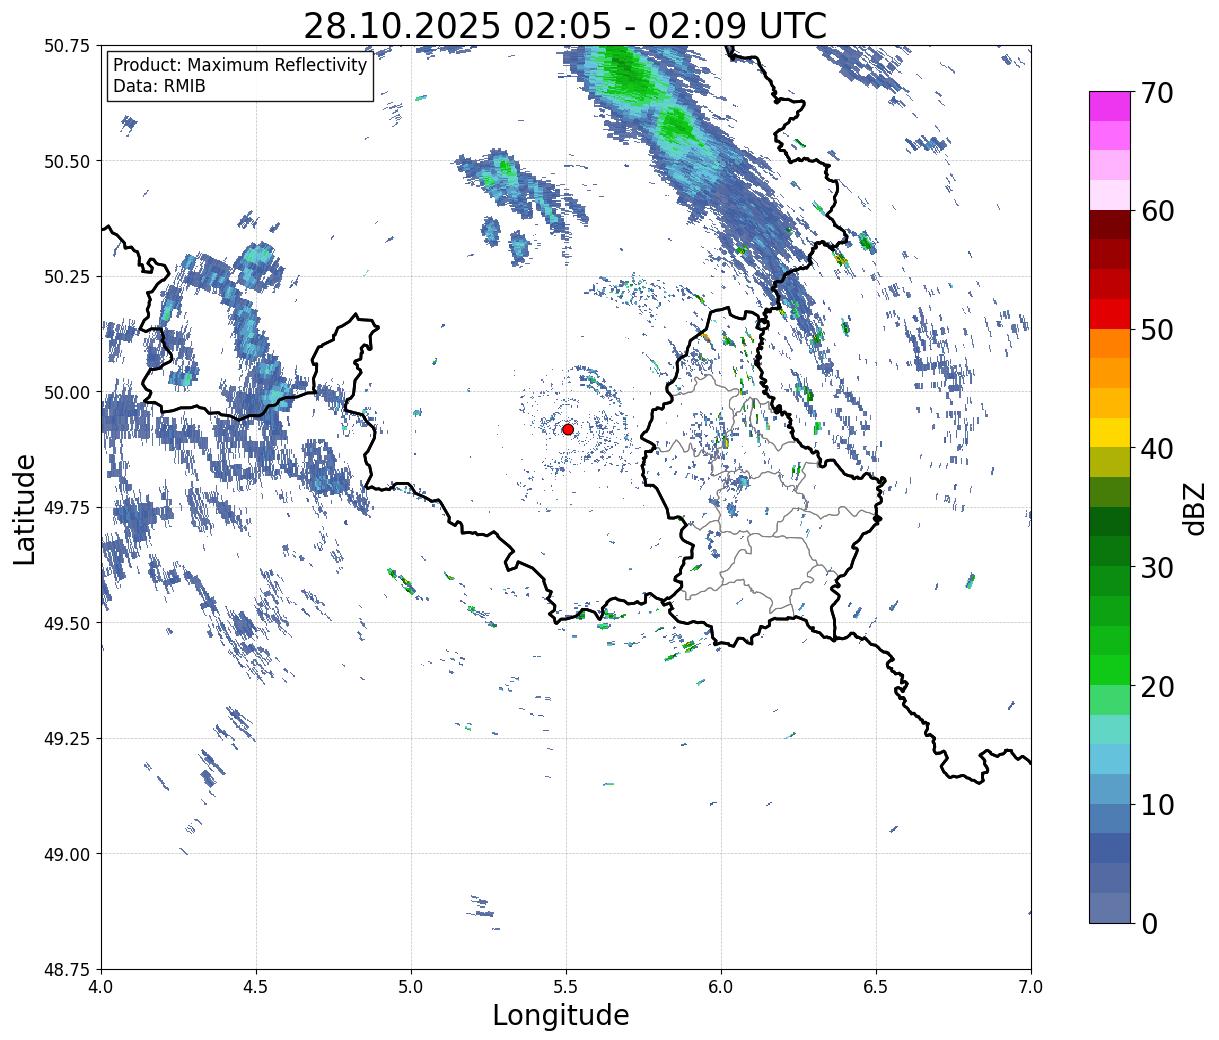Click the longitude tick label 6.0
This screenshot has width=1219, height=1040.
721,987
